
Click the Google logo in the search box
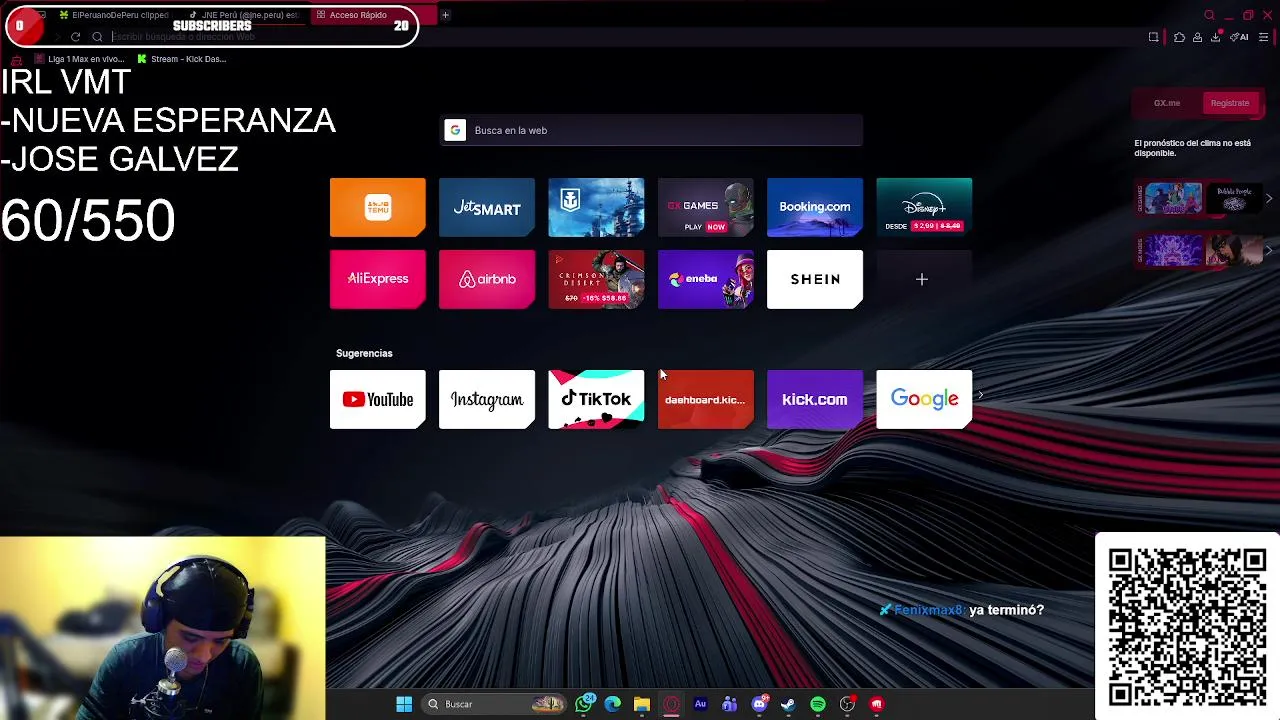point(455,130)
